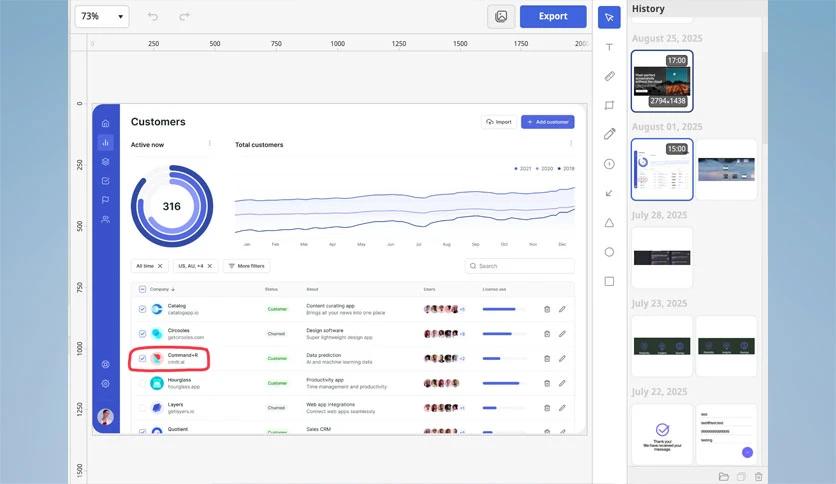Viewport: 836px width, 484px height.
Task: Select the Crop tool
Action: tap(609, 105)
